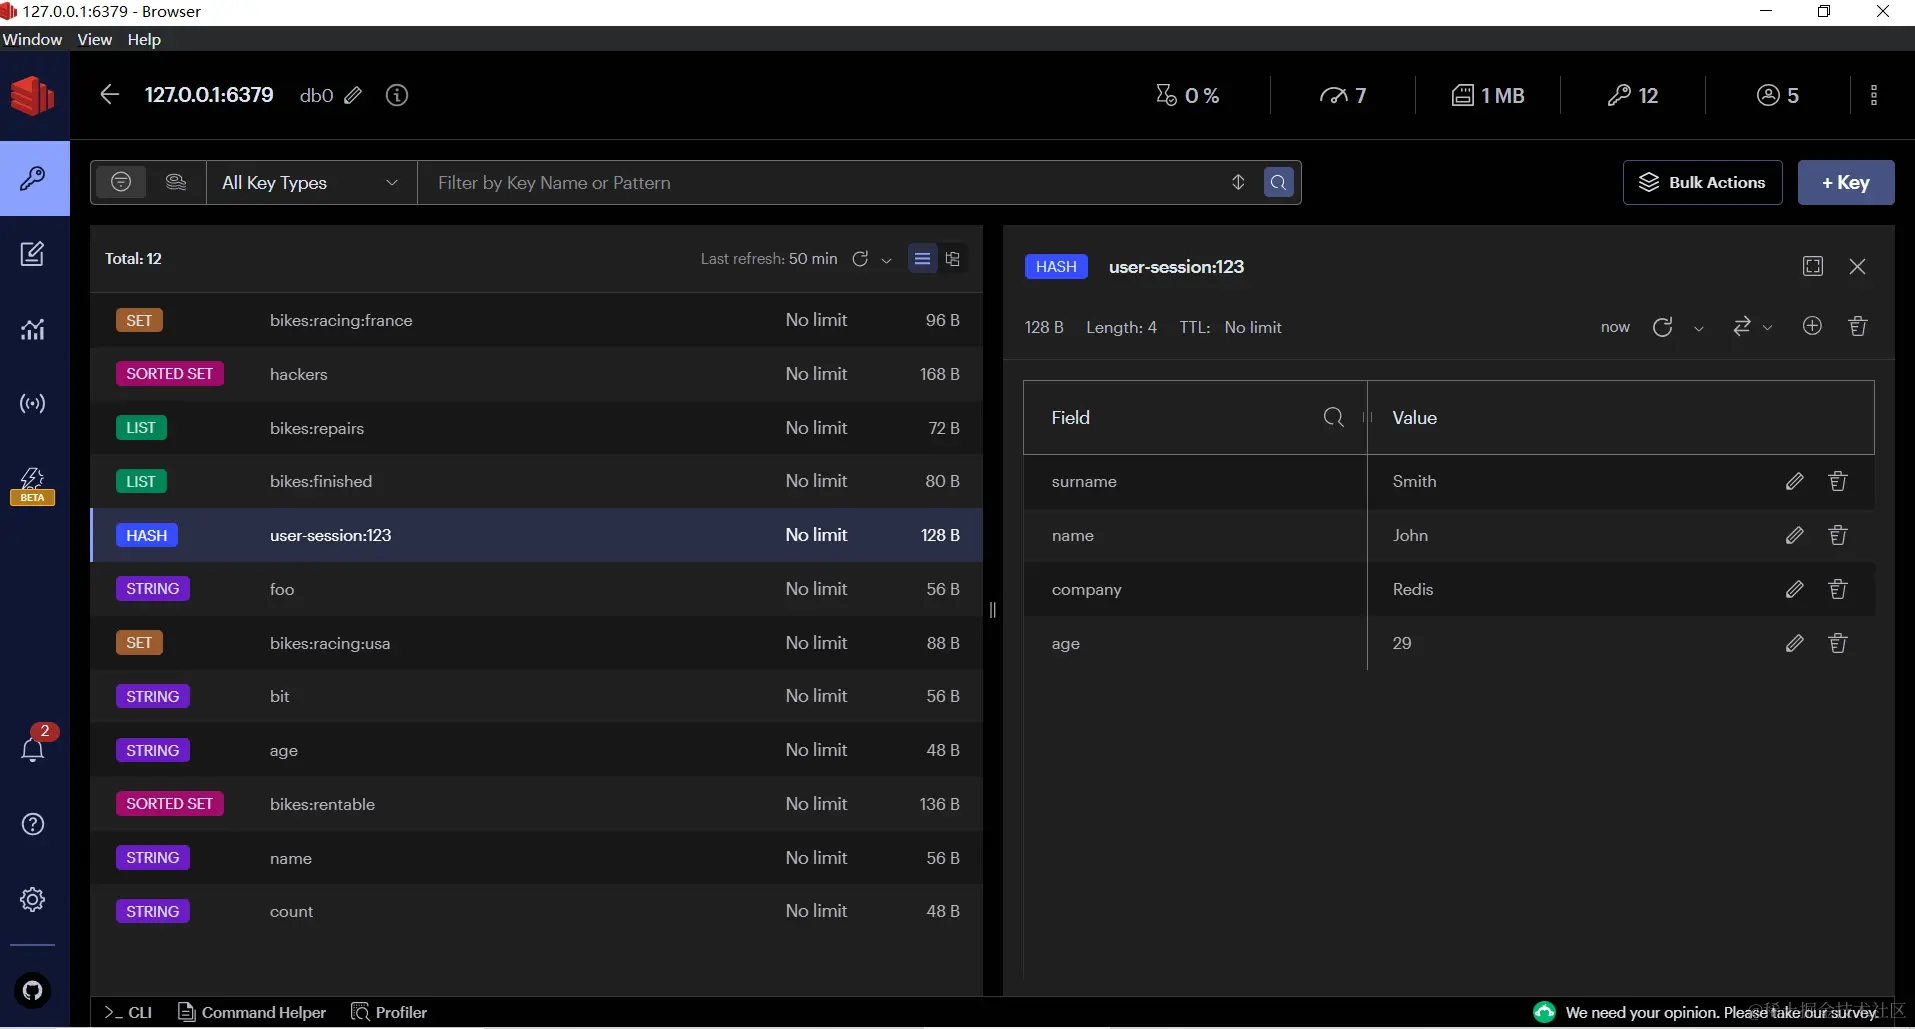Switch to search by values mode
1915x1029 pixels.
(x=175, y=182)
